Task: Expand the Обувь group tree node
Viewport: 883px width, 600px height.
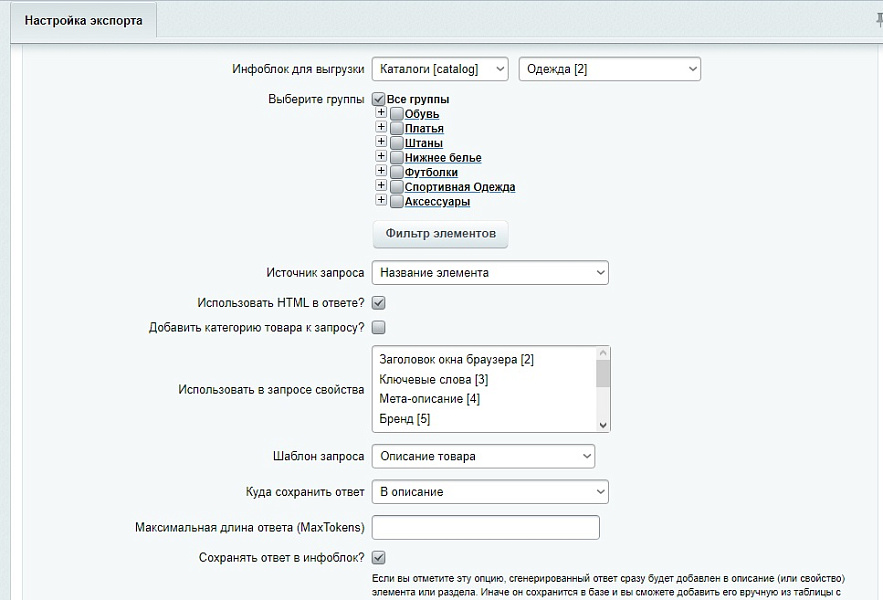Action: coord(380,113)
